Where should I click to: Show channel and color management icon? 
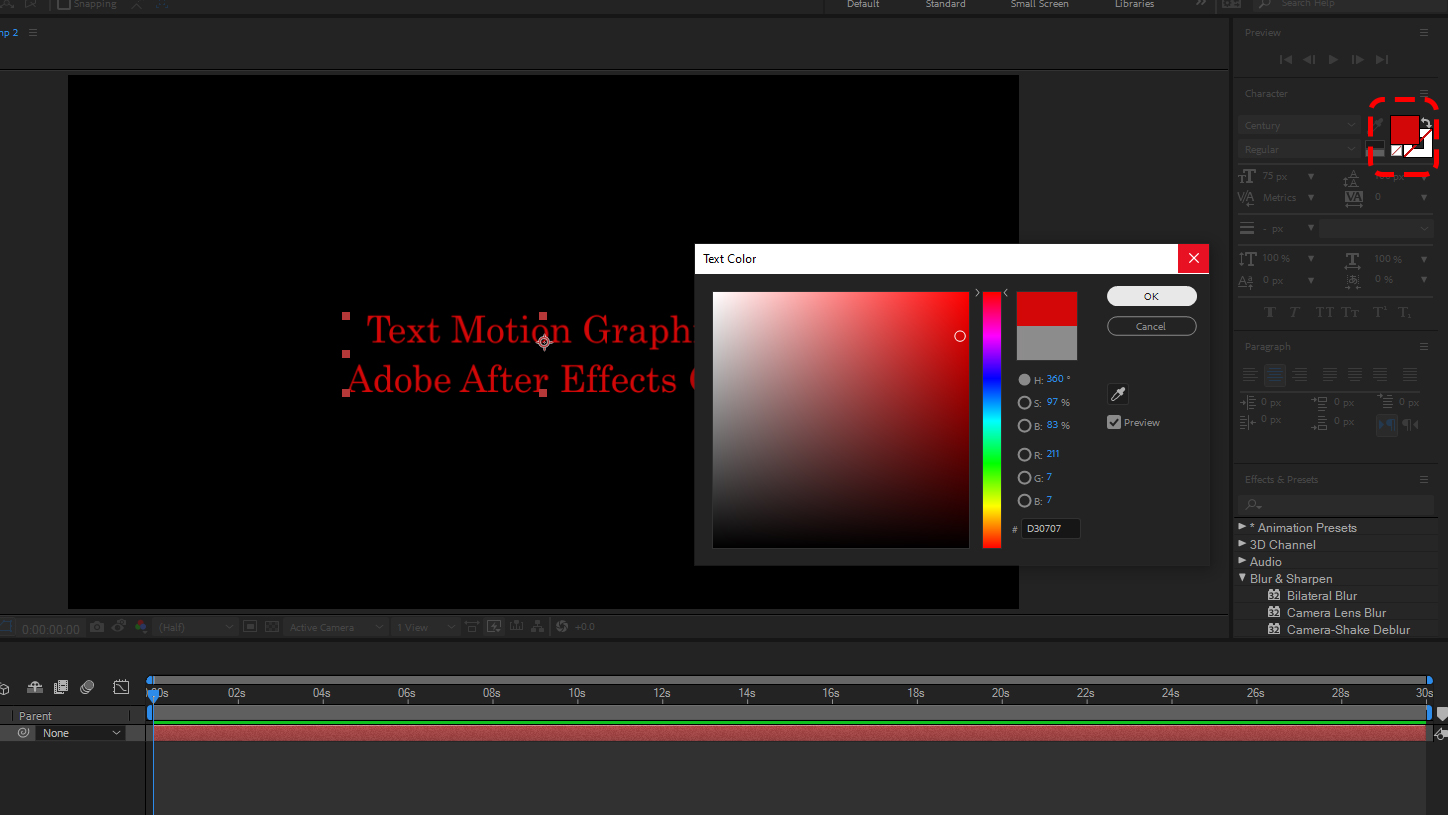coord(140,627)
